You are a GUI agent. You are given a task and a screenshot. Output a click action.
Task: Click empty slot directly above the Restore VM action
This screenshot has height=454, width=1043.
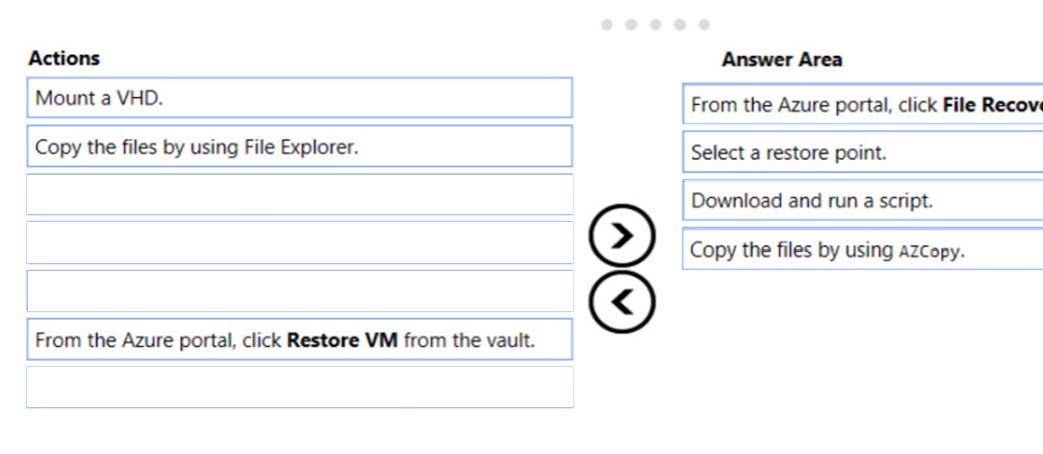299,291
